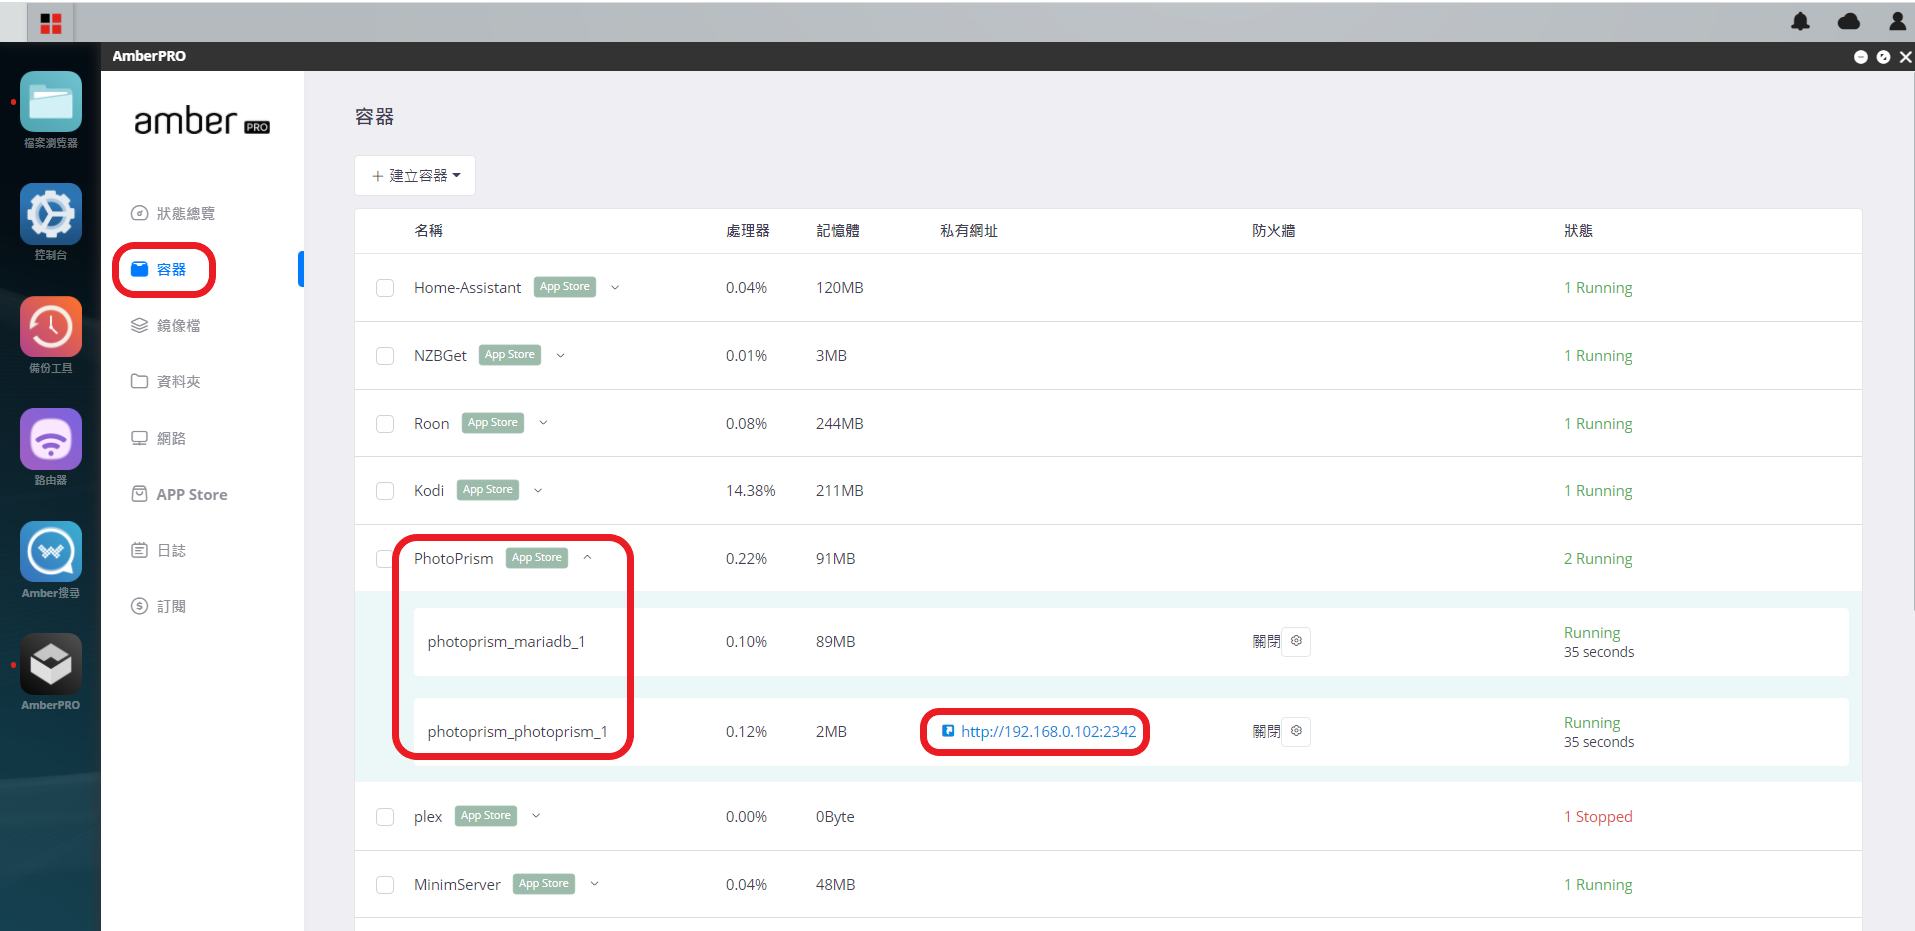Open firewall settings gear for photoprism_photoprism_1
This screenshot has width=1915, height=931.
point(1296,731)
